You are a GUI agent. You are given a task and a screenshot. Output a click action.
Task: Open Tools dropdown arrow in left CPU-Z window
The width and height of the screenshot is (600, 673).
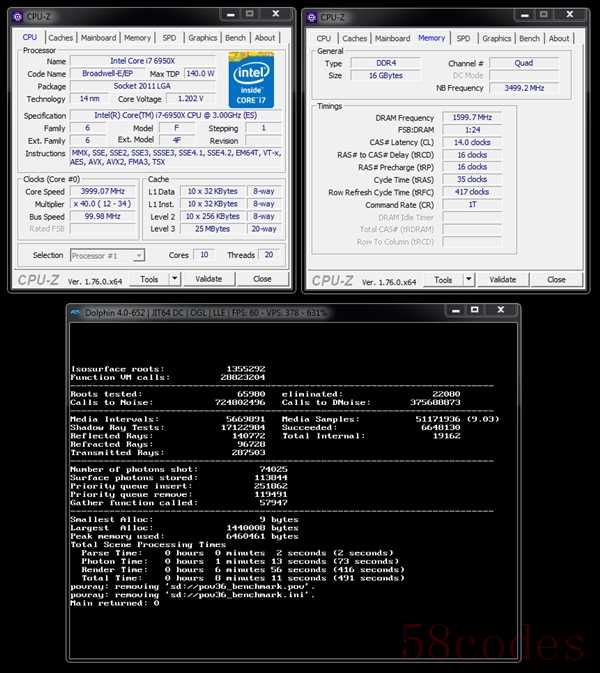(174, 279)
